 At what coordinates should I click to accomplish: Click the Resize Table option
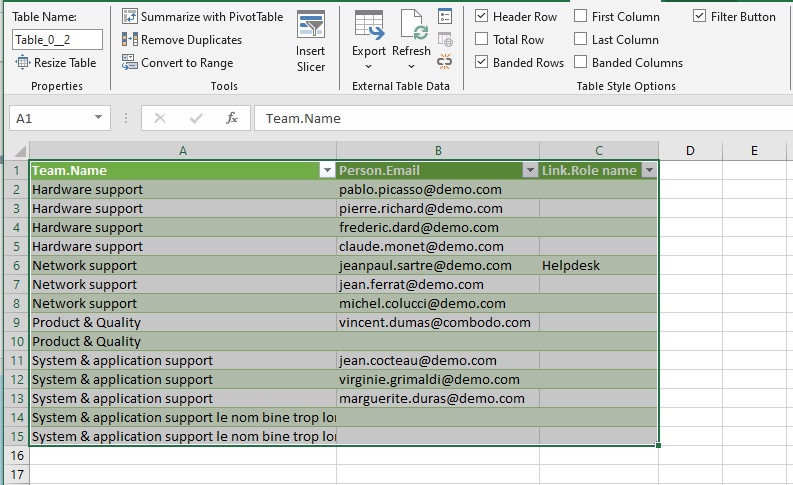pos(56,63)
